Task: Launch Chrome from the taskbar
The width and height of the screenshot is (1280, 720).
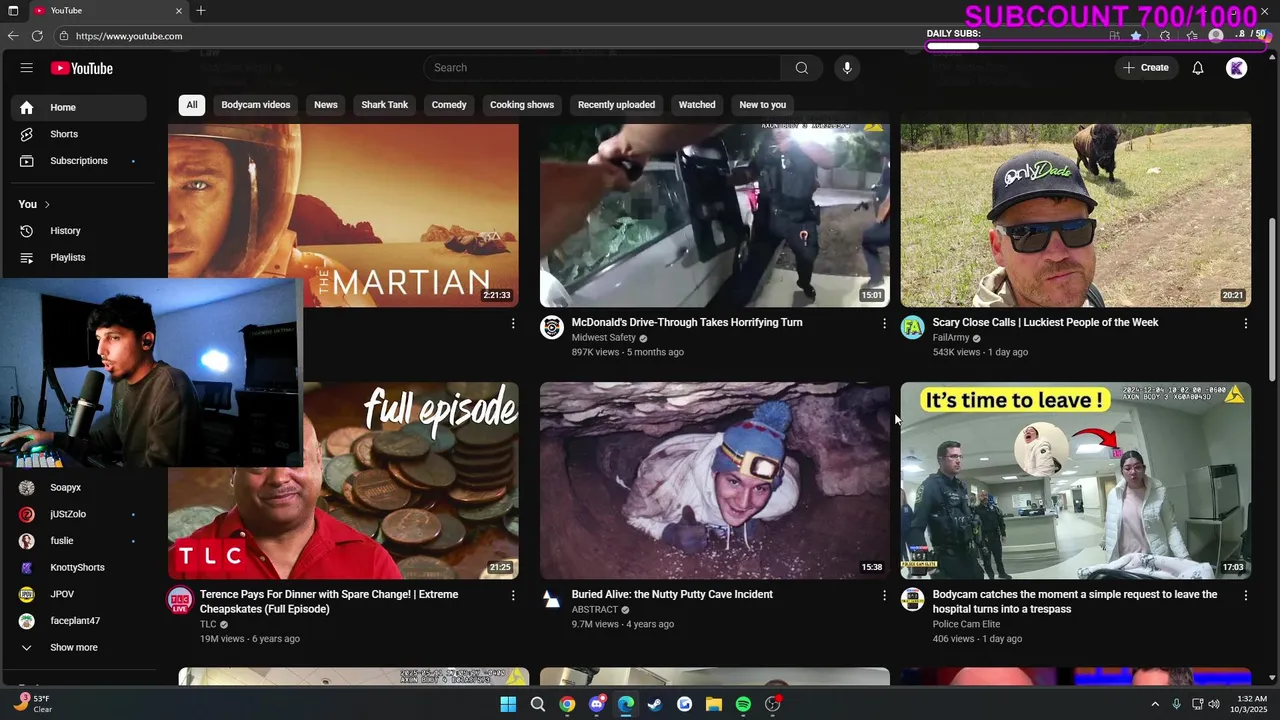Action: point(567,704)
